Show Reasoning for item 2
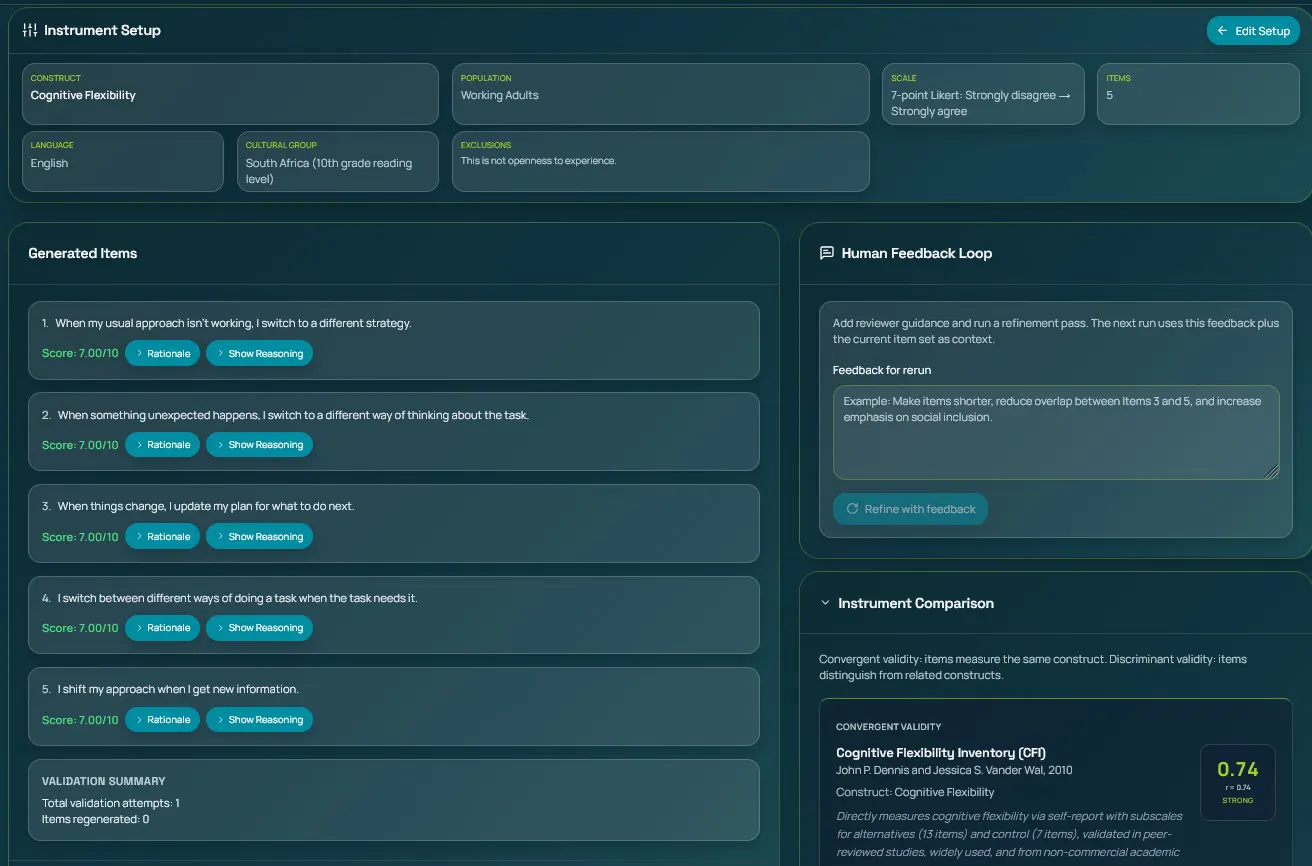Viewport: 1312px width, 866px height. (x=259, y=445)
